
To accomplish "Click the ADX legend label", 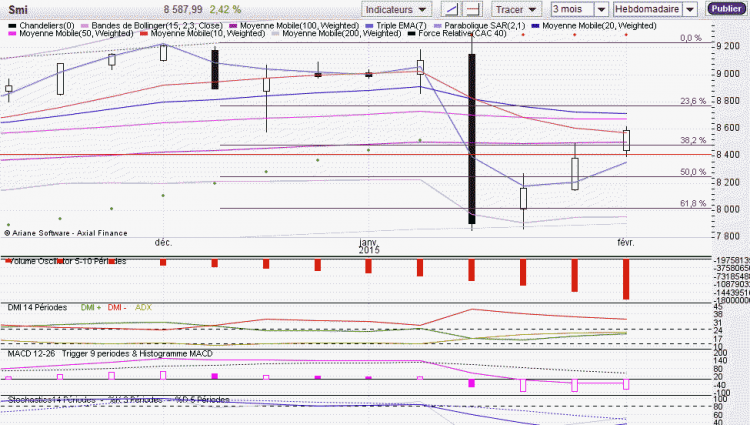I will click(143, 307).
